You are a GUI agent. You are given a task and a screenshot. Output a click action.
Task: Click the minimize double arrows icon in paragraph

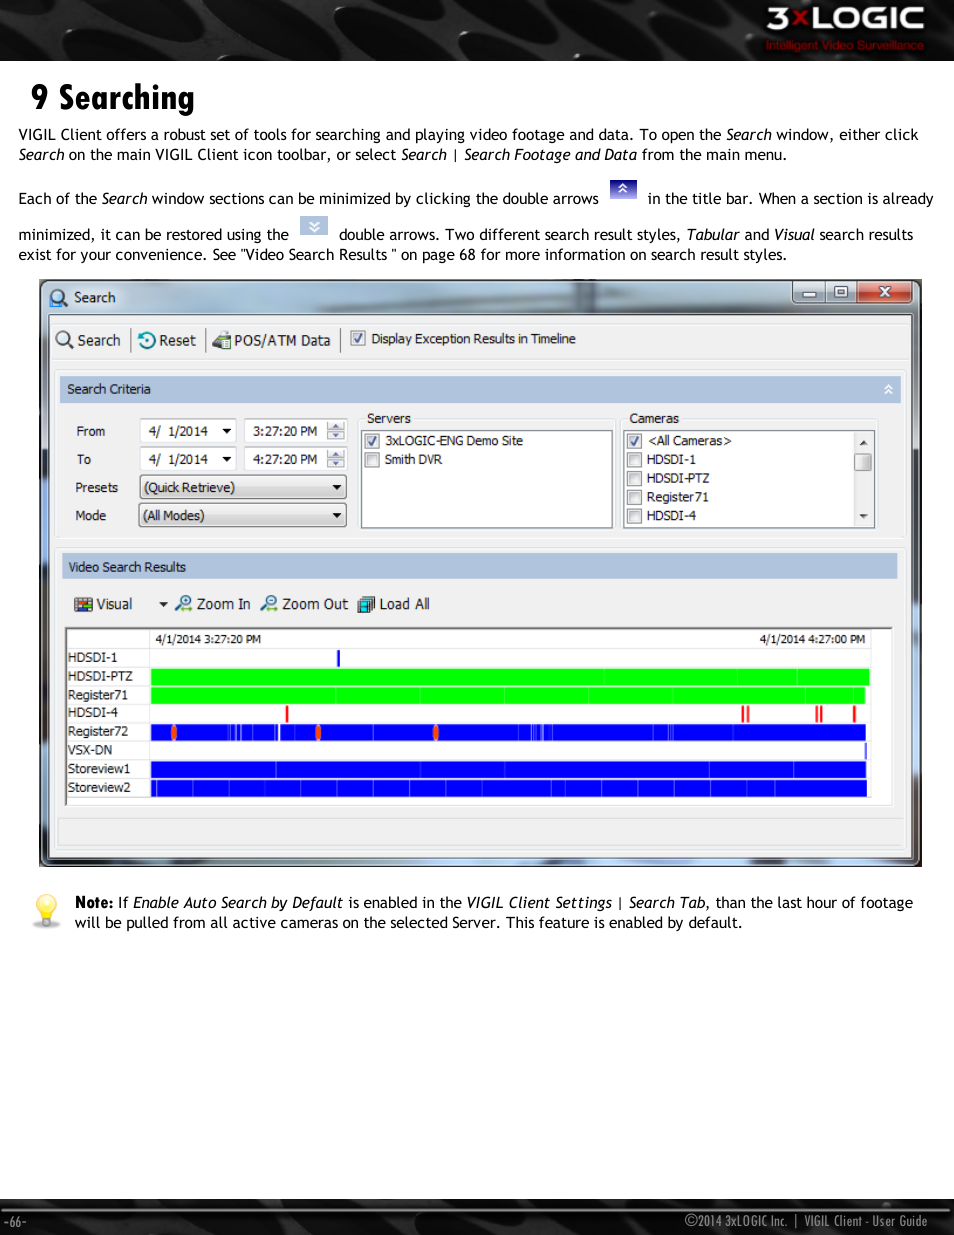point(623,189)
